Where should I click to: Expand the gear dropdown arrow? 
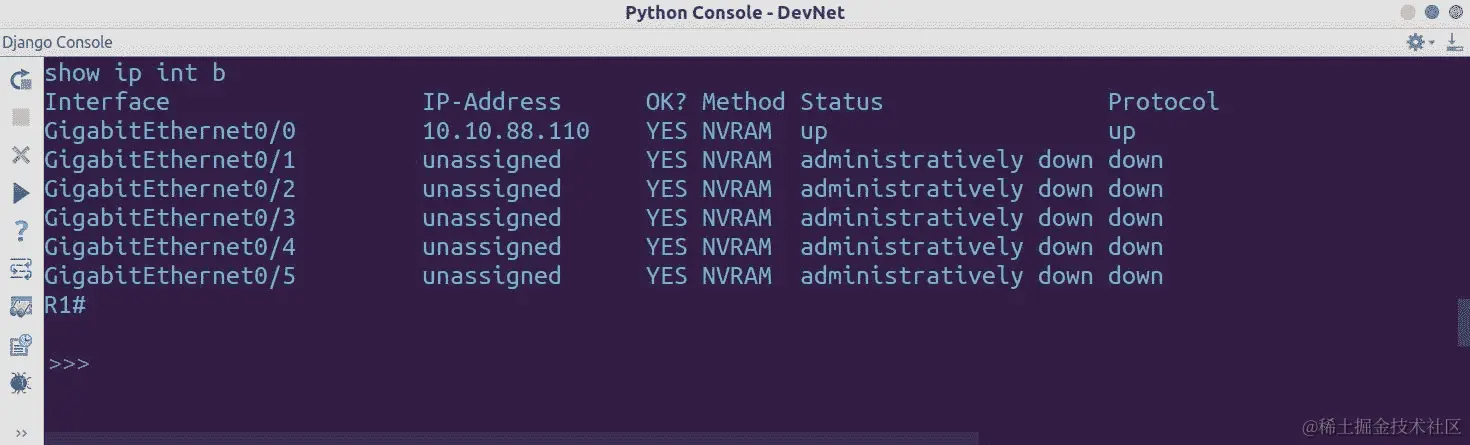pyautogui.click(x=1431, y=43)
